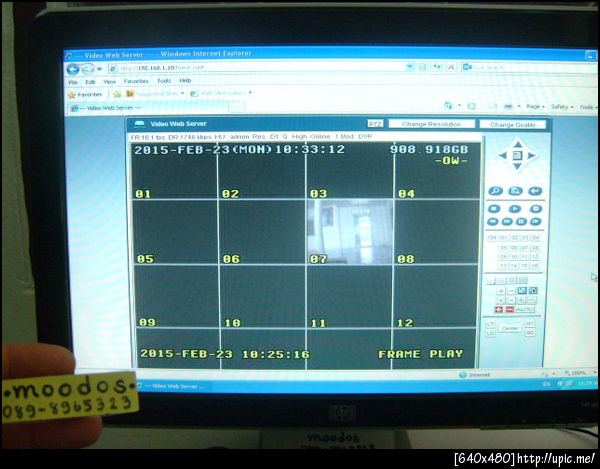
Task: Click the PTZ button in header
Action: 375,124
